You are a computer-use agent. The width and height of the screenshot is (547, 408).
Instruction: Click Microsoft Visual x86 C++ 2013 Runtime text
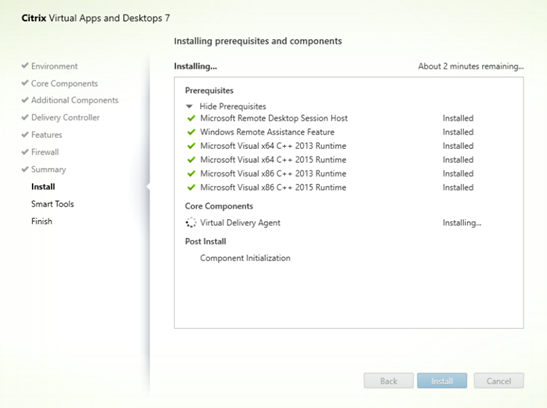tap(273, 174)
